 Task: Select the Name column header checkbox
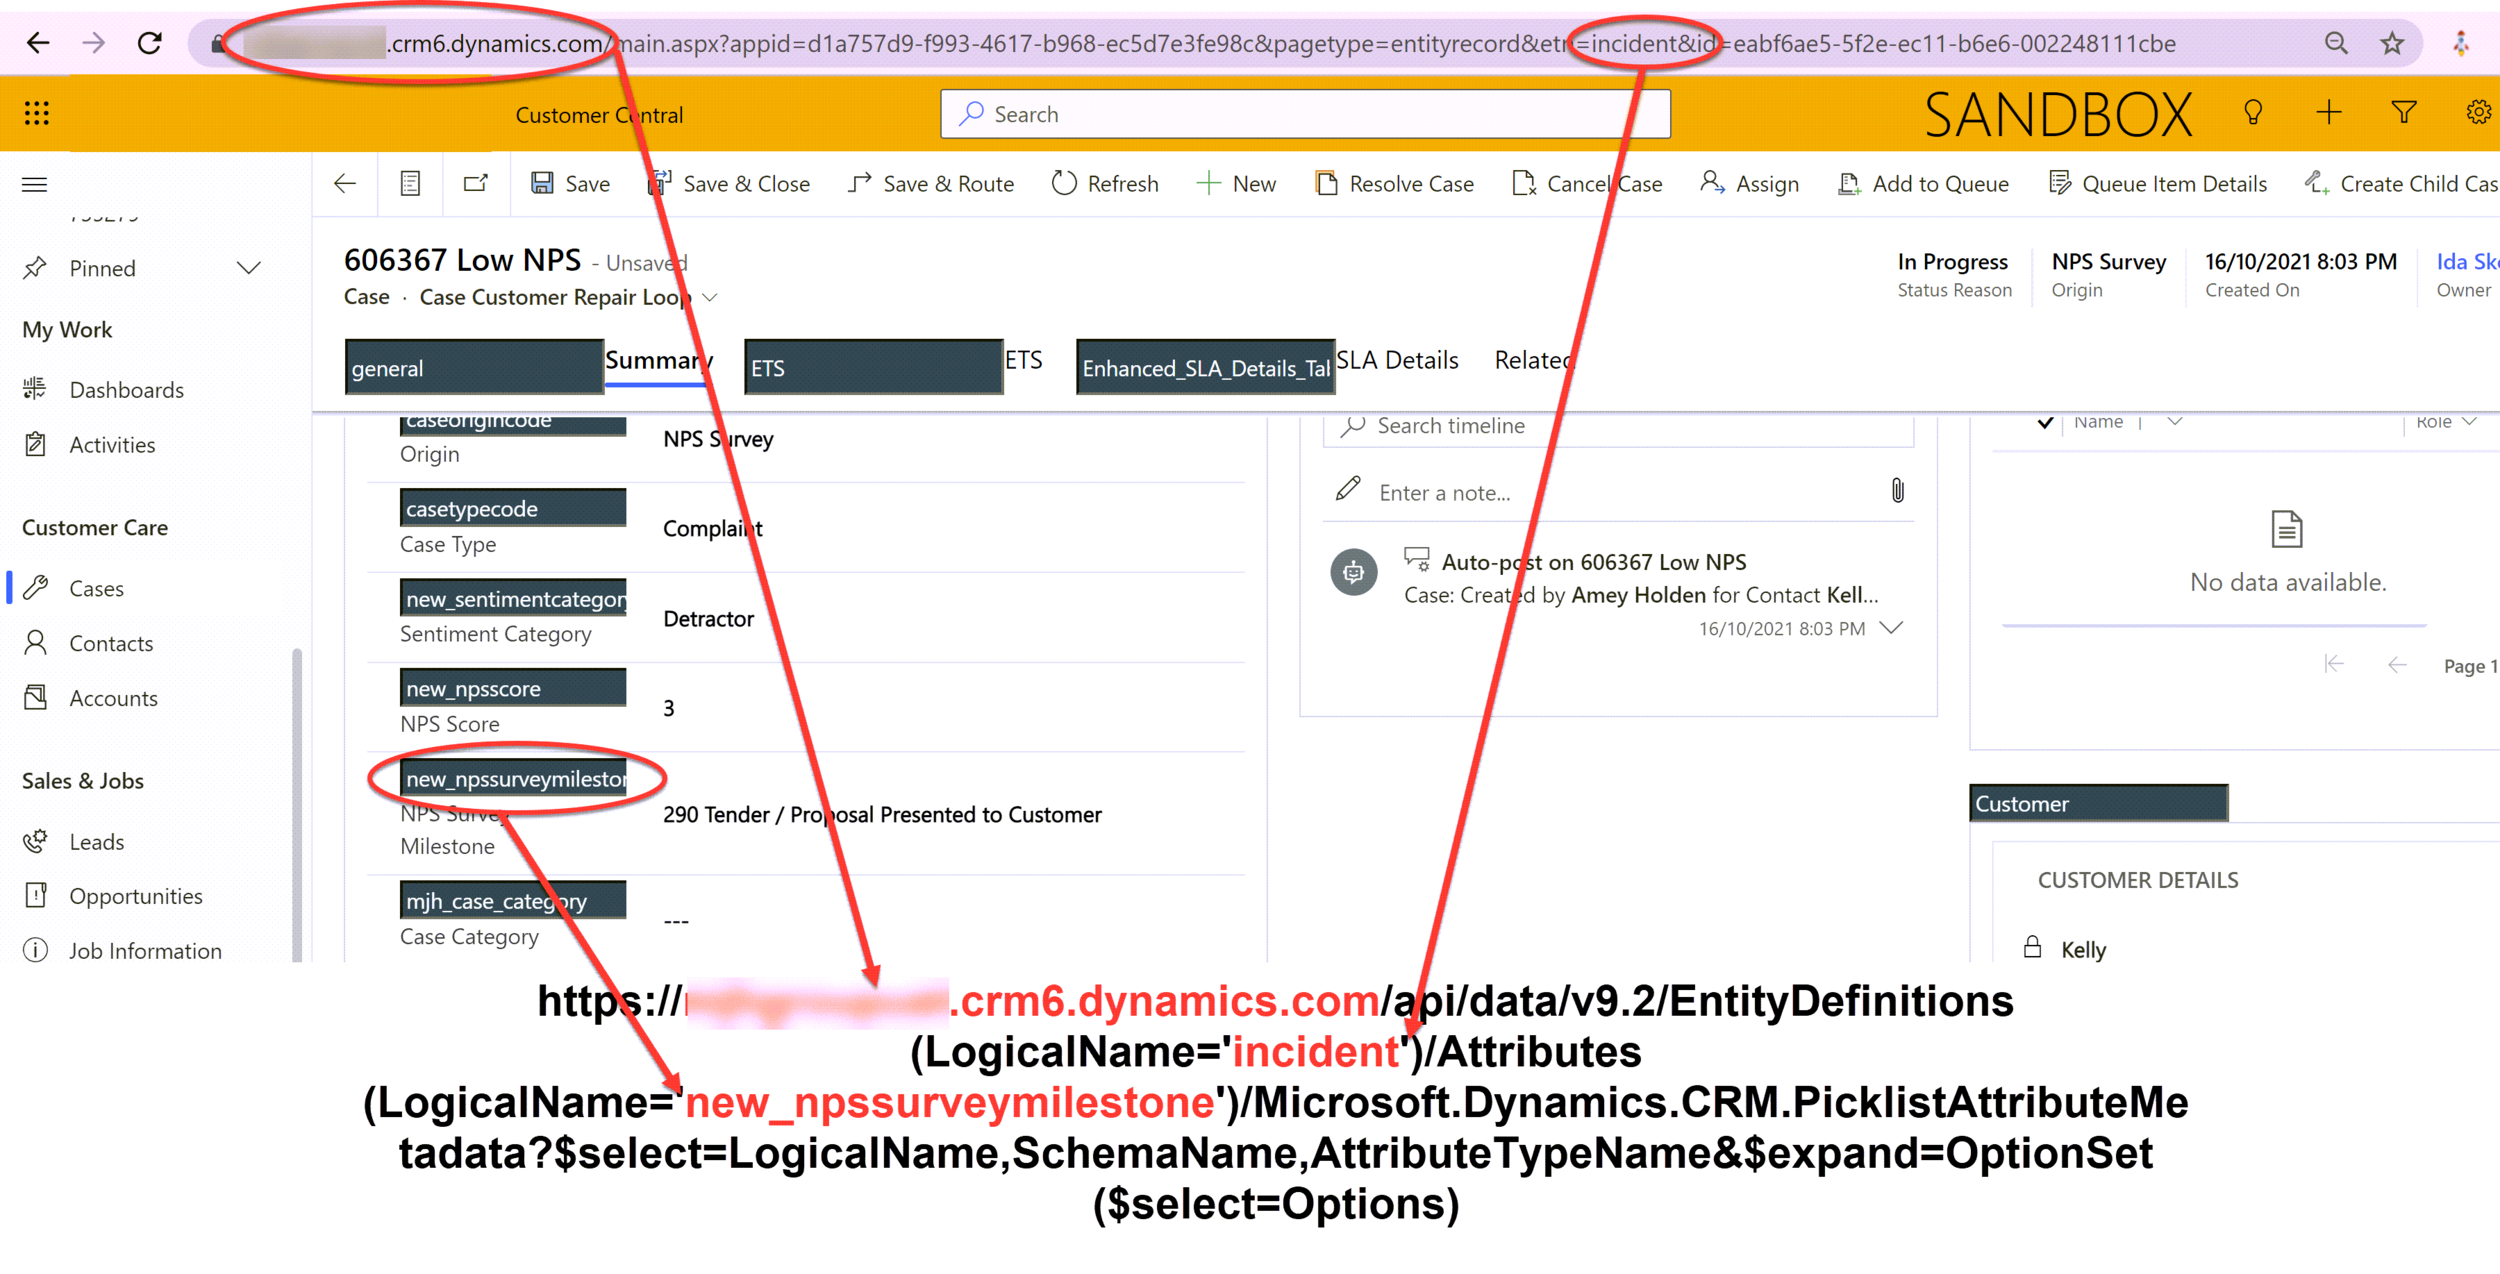pyautogui.click(x=2044, y=421)
